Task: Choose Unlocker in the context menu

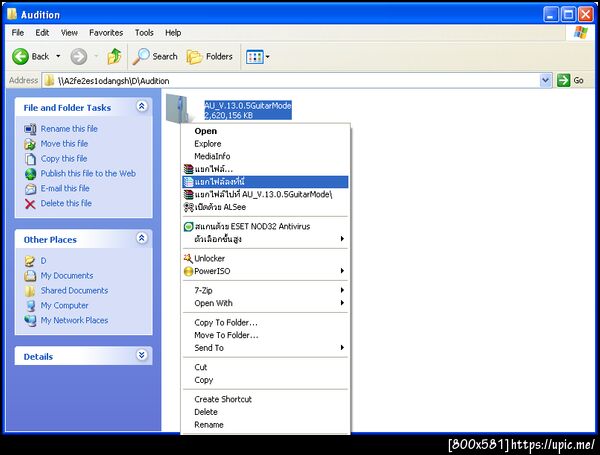Action: (x=266, y=259)
